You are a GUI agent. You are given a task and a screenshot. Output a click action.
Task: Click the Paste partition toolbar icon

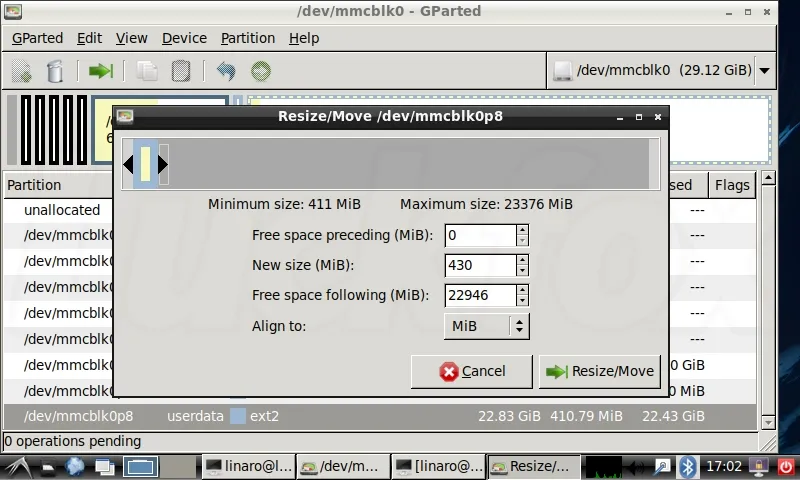pos(181,71)
